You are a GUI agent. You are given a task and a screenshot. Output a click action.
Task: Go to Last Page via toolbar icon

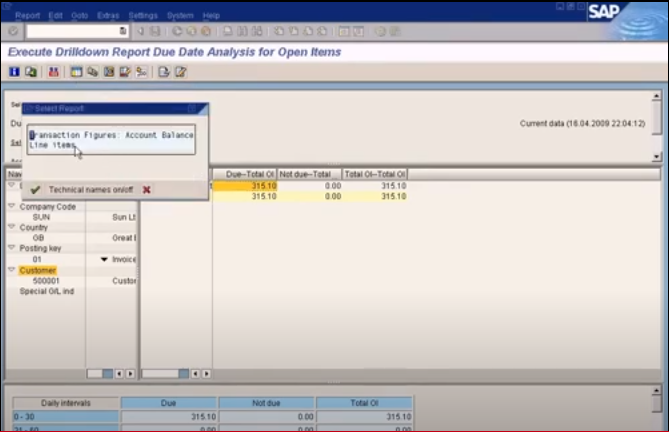323,31
